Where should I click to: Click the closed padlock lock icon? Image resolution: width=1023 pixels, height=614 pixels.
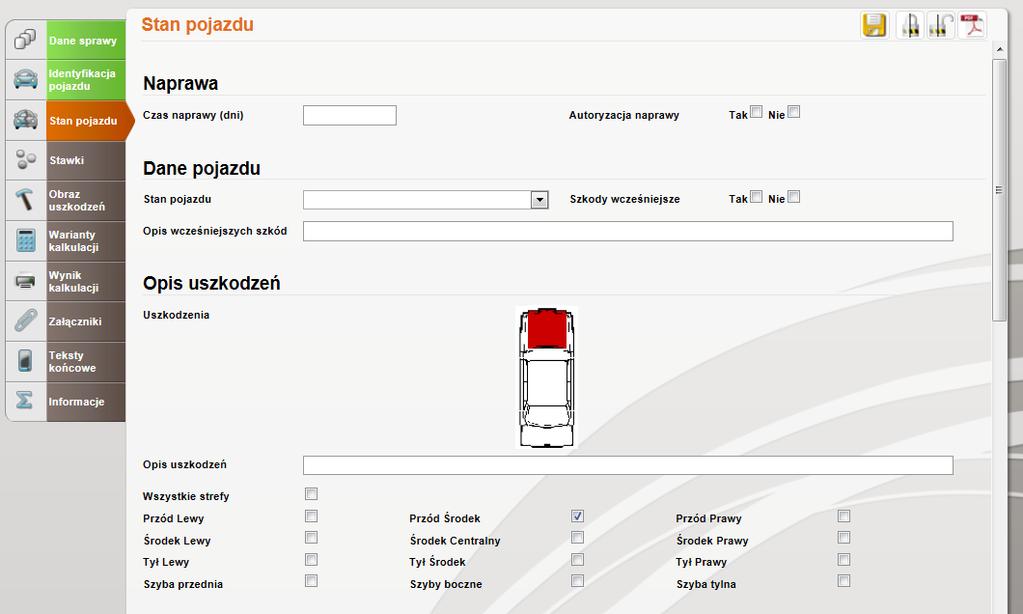[x=909, y=25]
